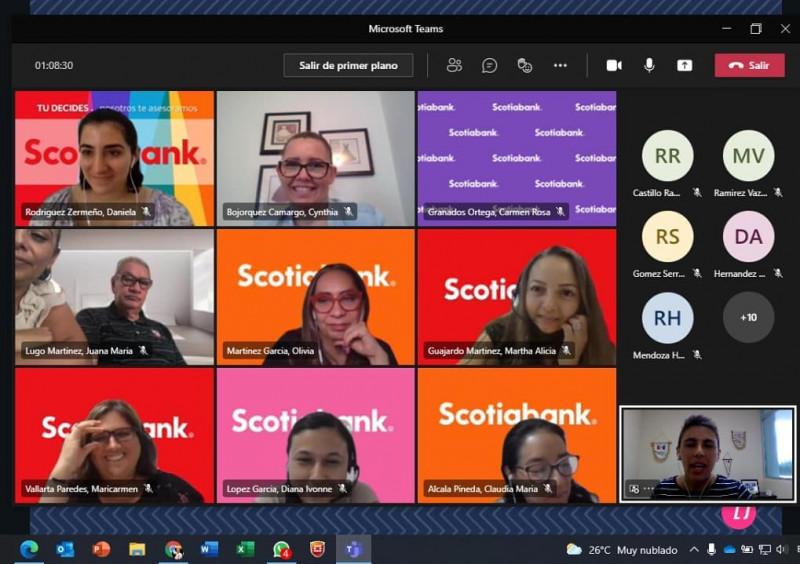Open the More actions ellipsis menu
This screenshot has width=800, height=564.
(x=560, y=65)
